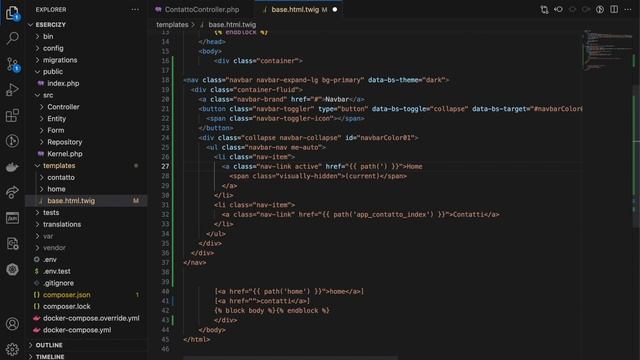Expand the Form folder

coord(56,130)
